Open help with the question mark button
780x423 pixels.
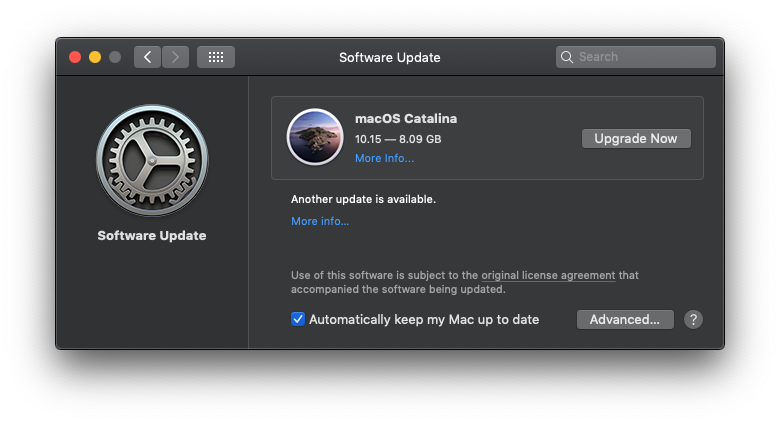(x=693, y=319)
